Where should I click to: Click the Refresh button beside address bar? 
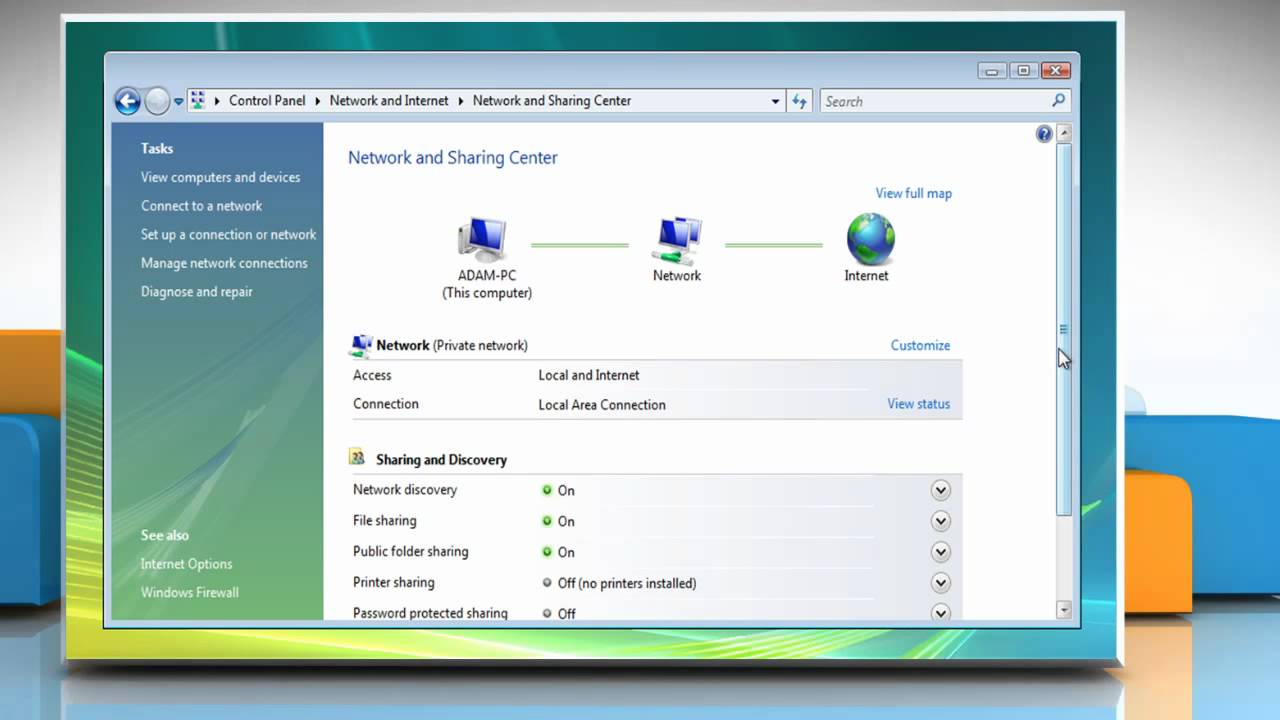799,101
